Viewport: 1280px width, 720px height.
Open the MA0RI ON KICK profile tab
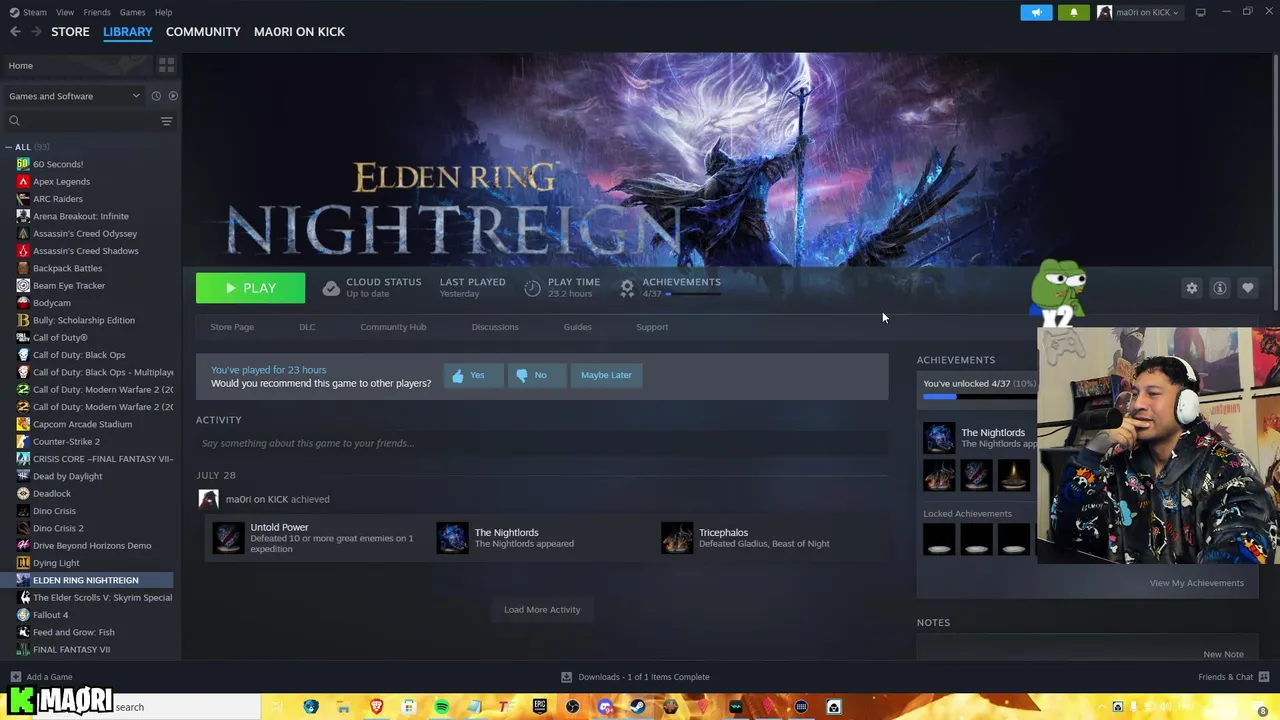click(x=299, y=32)
